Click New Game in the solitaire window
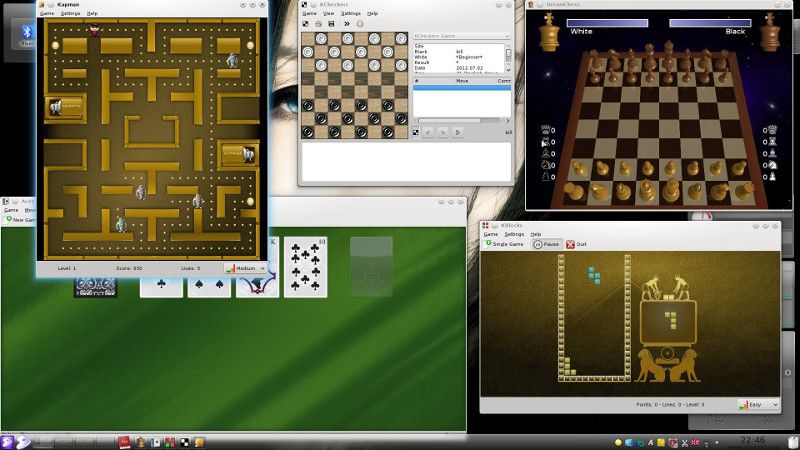800x450 pixels. tap(20, 220)
